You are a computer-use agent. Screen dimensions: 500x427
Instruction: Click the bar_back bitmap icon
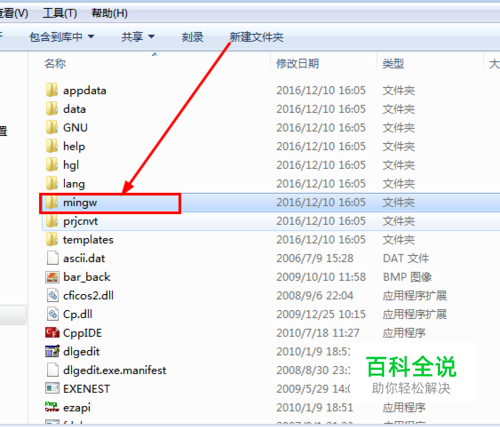(x=52, y=277)
